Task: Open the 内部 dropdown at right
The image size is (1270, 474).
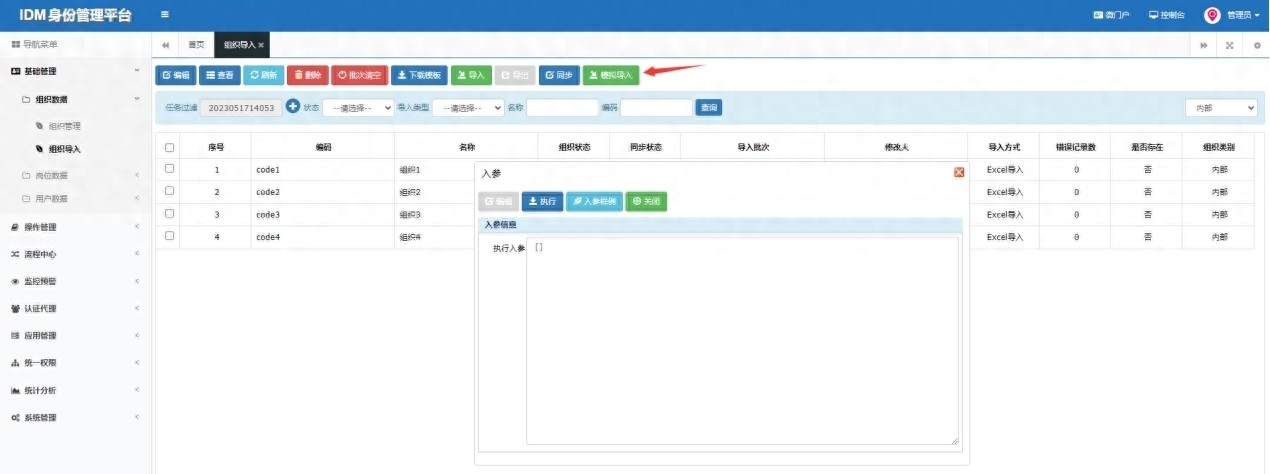Action: 1220,108
